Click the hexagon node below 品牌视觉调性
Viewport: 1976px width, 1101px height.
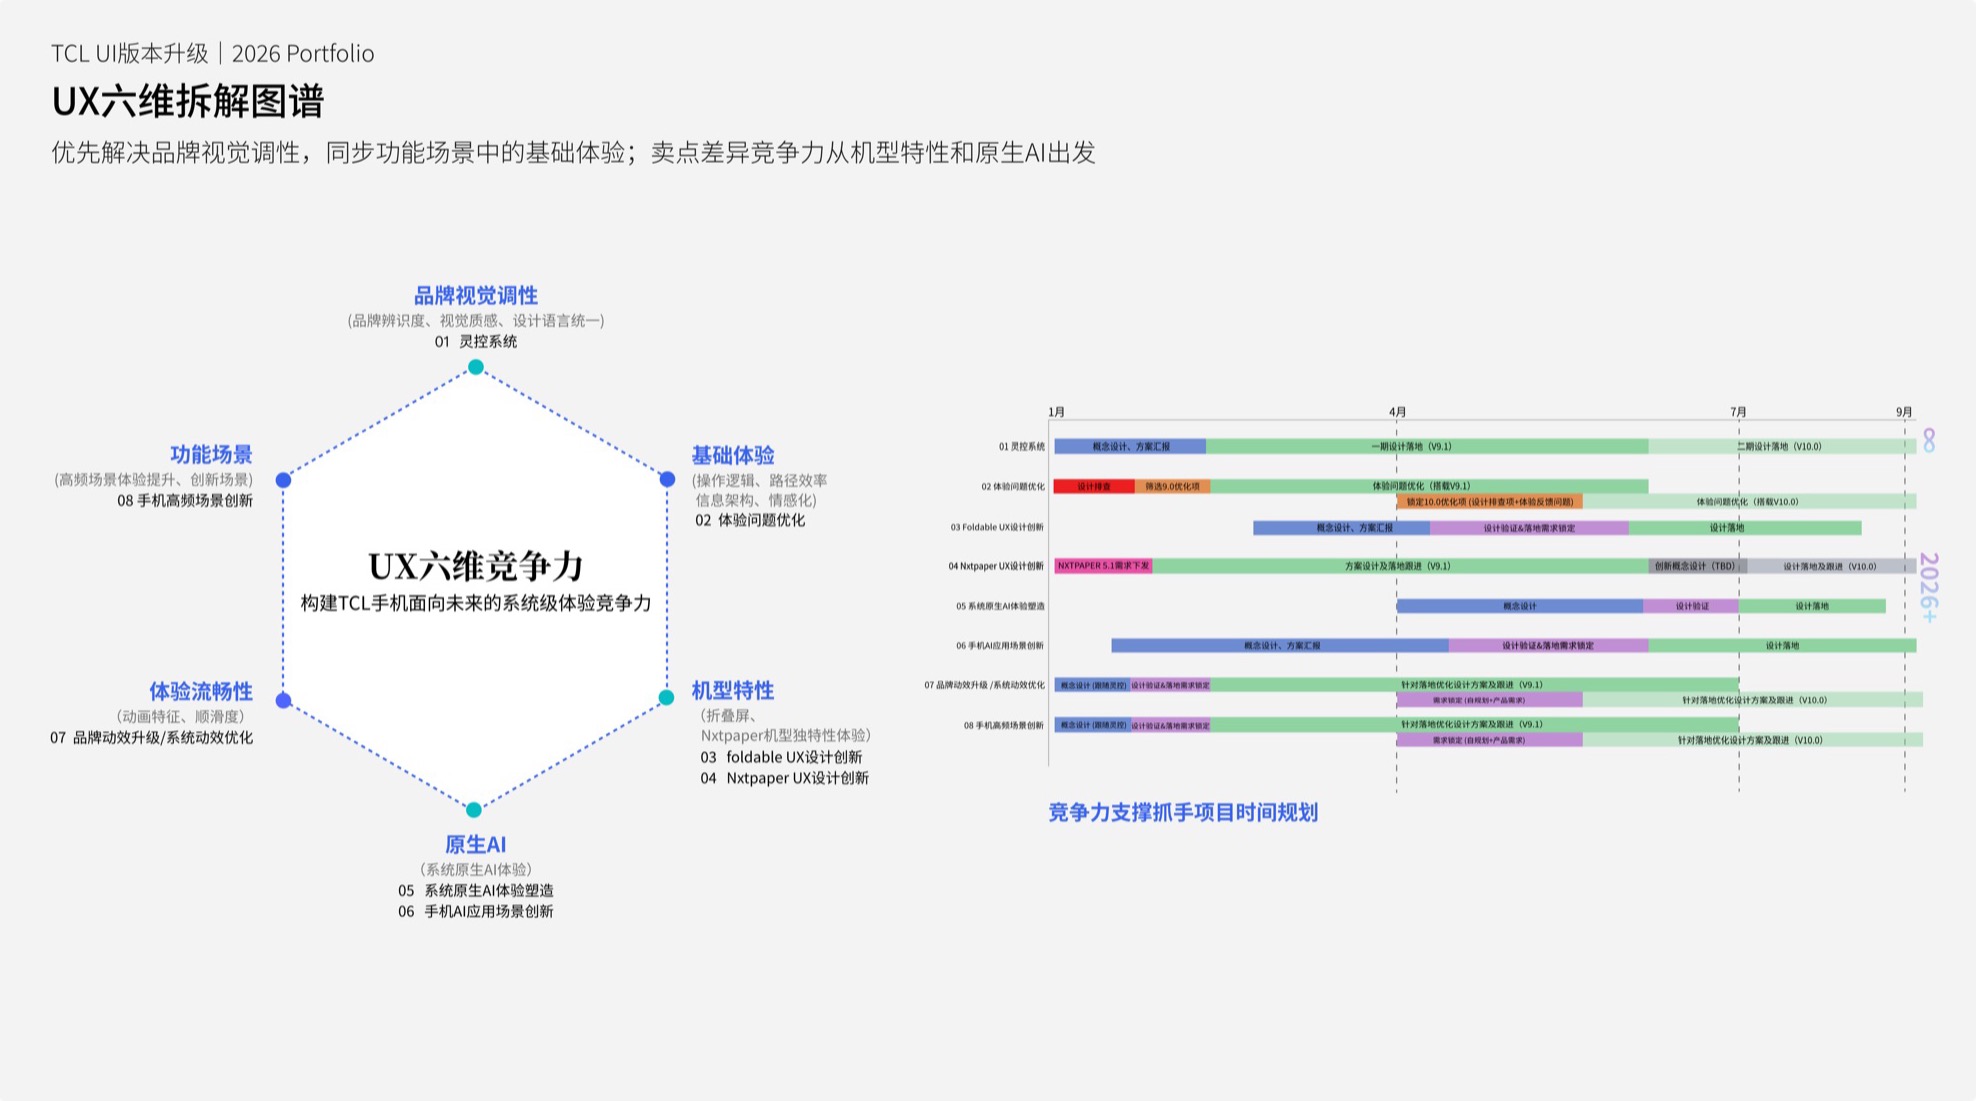tap(476, 367)
